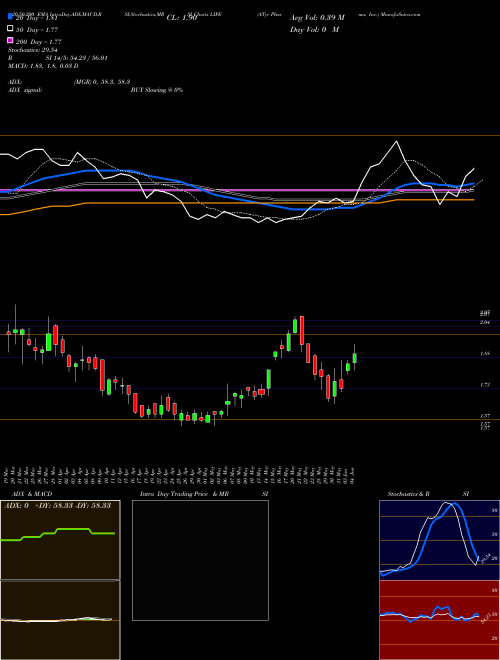The image size is (500, 660).
Task: Click the 29.54 stochastics value marker
Action: coord(486,558)
